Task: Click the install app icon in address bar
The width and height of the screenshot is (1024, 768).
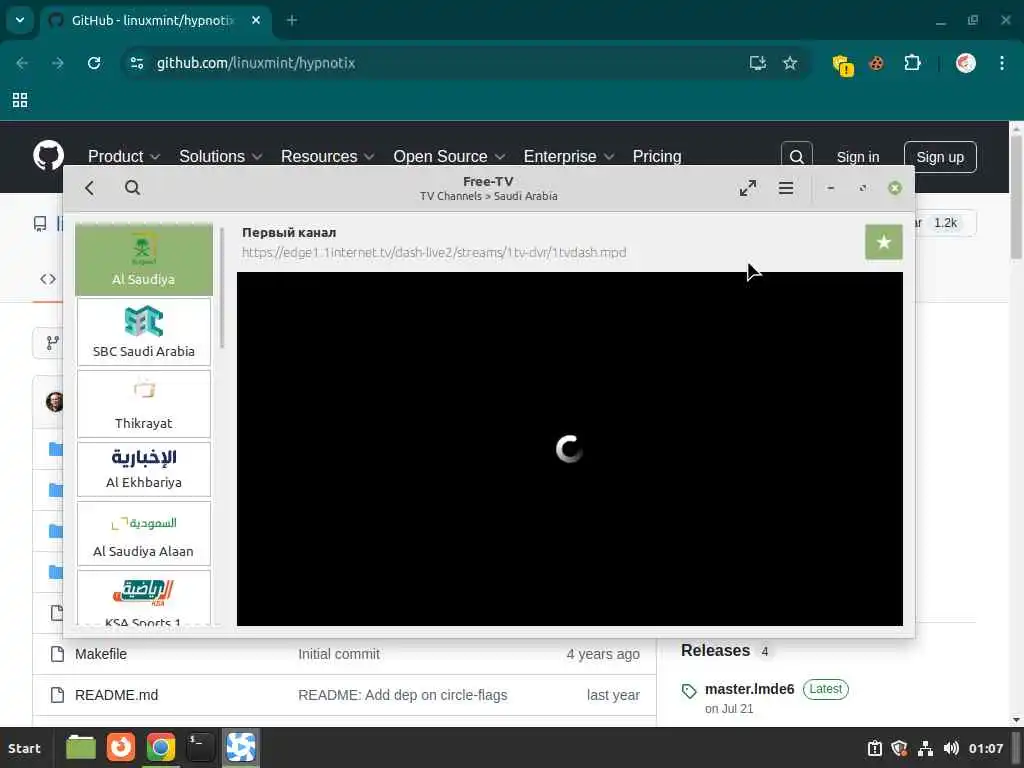Action: click(x=758, y=63)
